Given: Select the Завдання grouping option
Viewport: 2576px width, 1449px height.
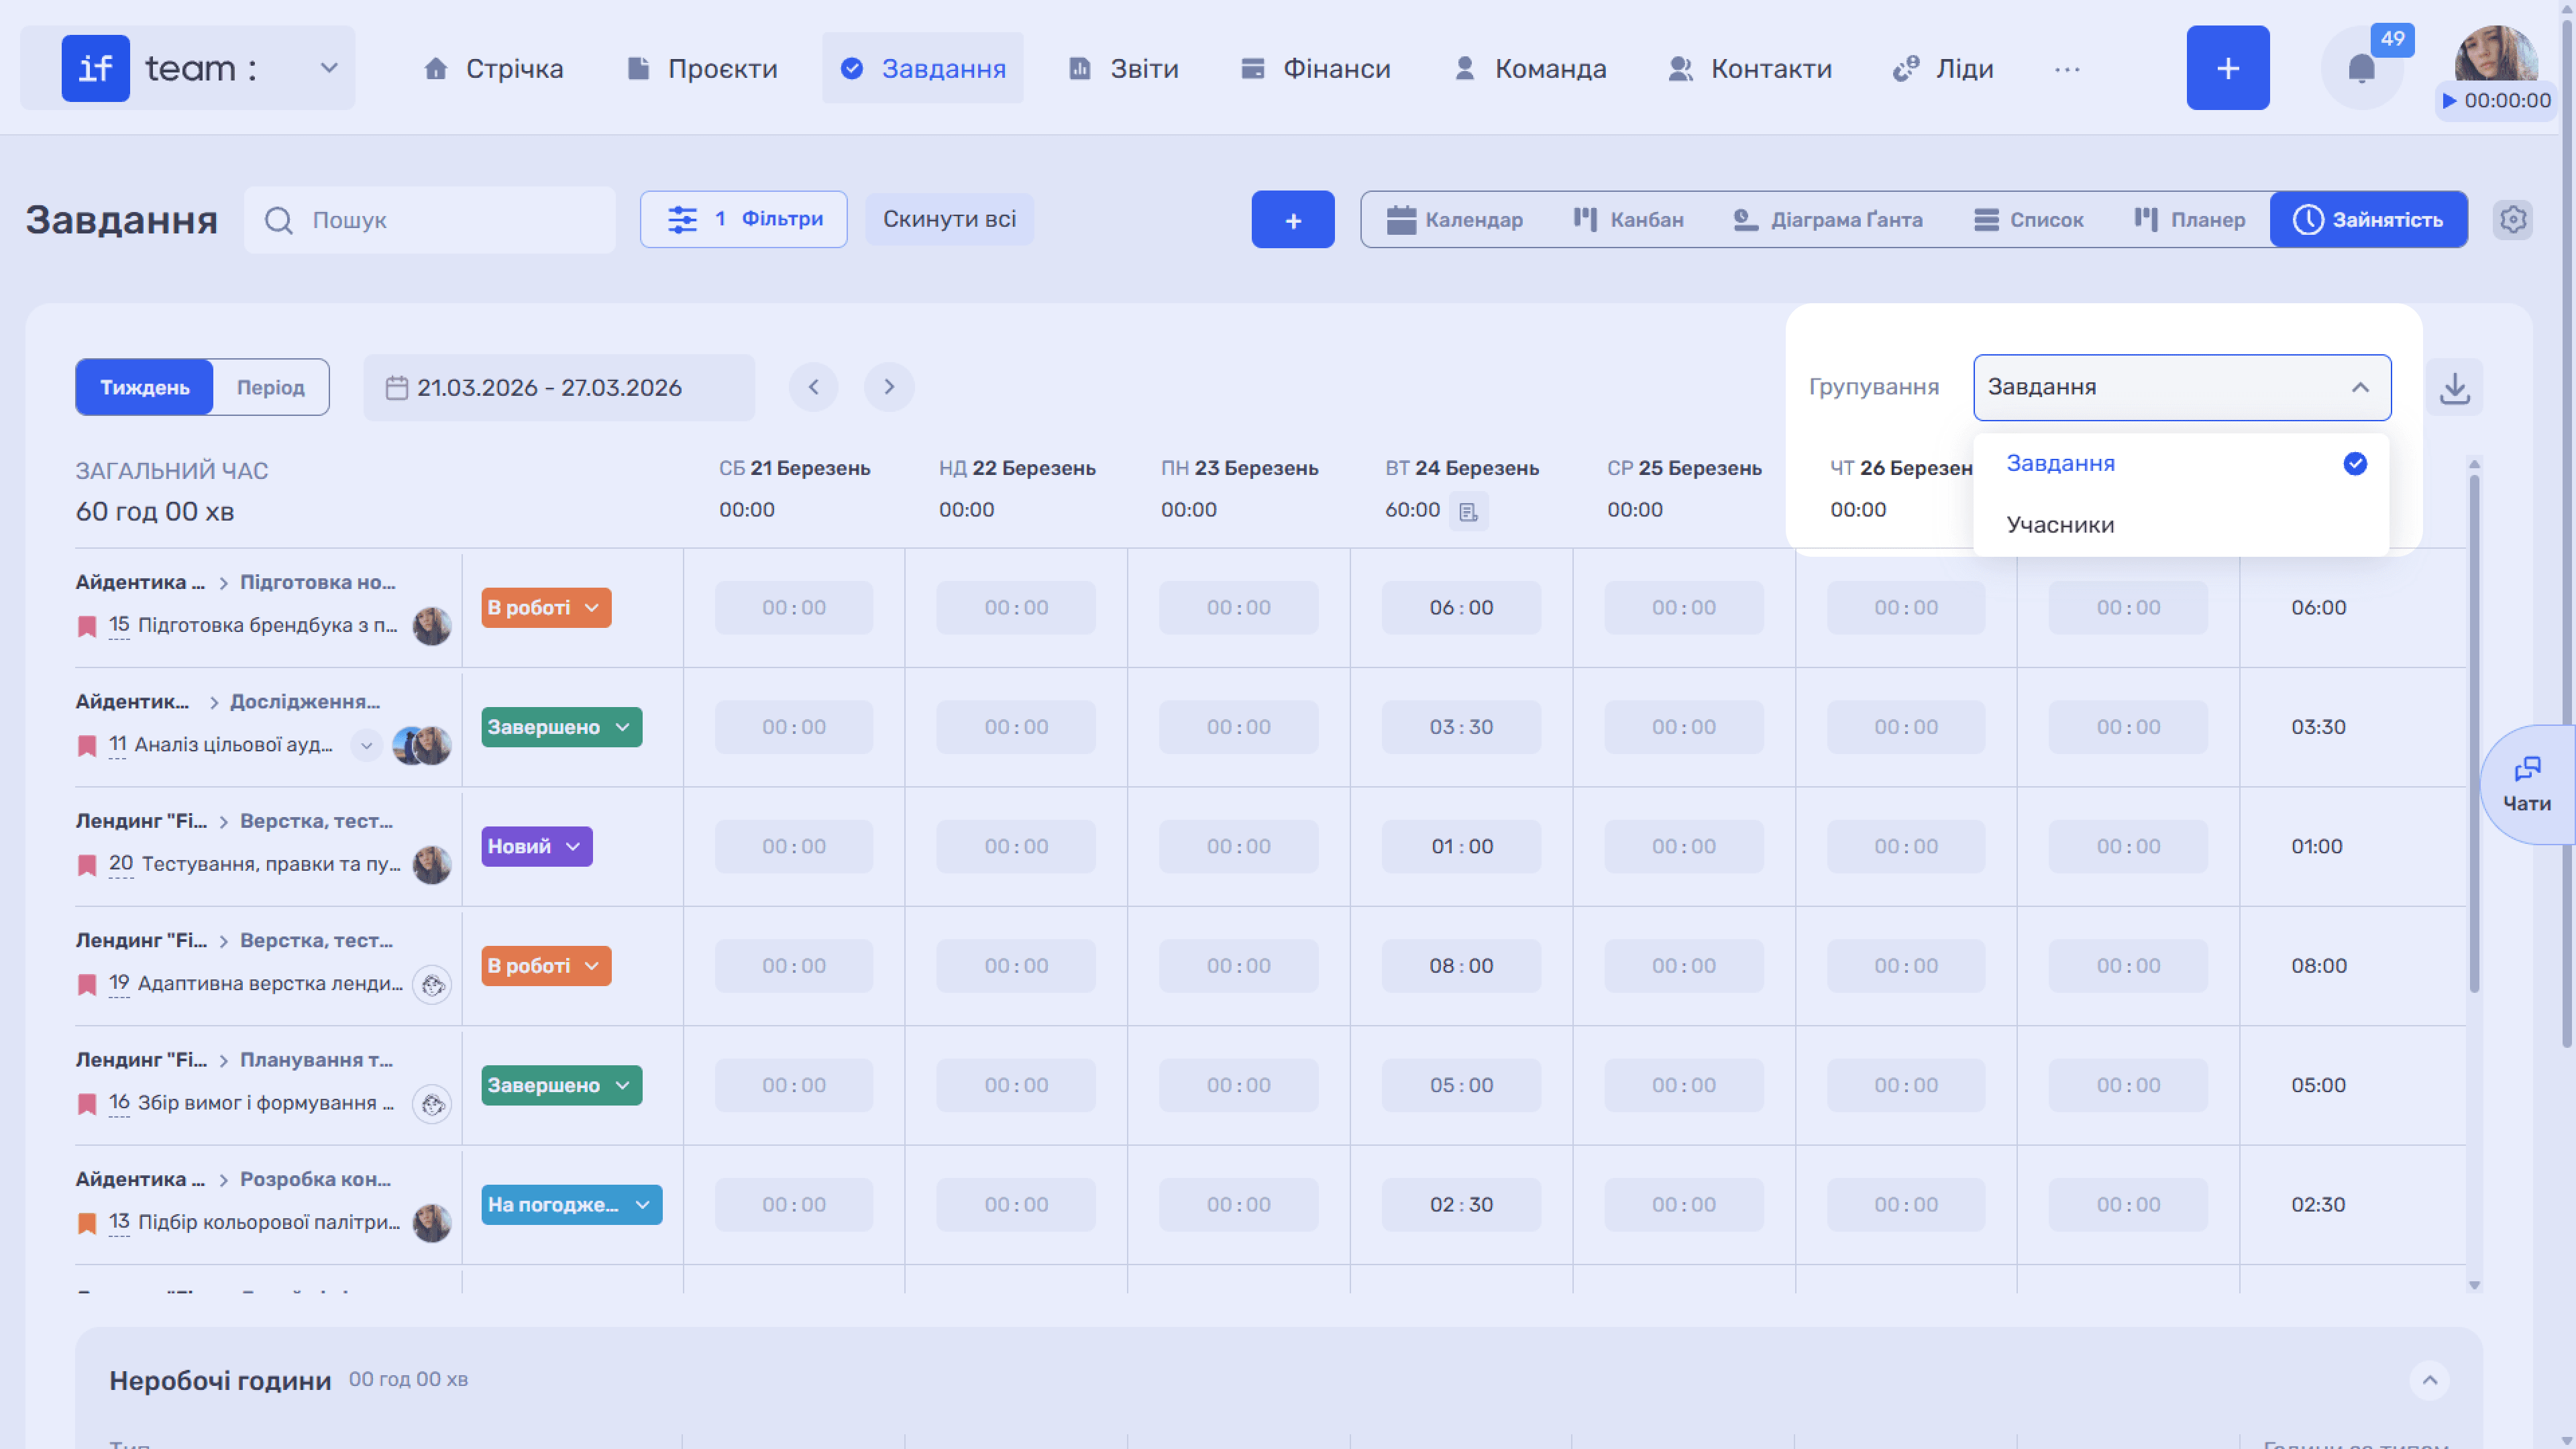Looking at the screenshot, I should point(2181,464).
